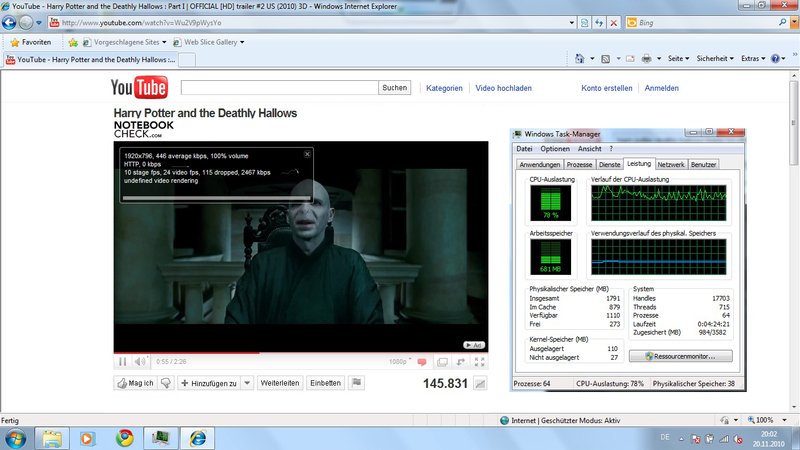Viewport: 800px width, 450px height.
Task: Toggle the wide player size icon
Action: tap(442, 362)
